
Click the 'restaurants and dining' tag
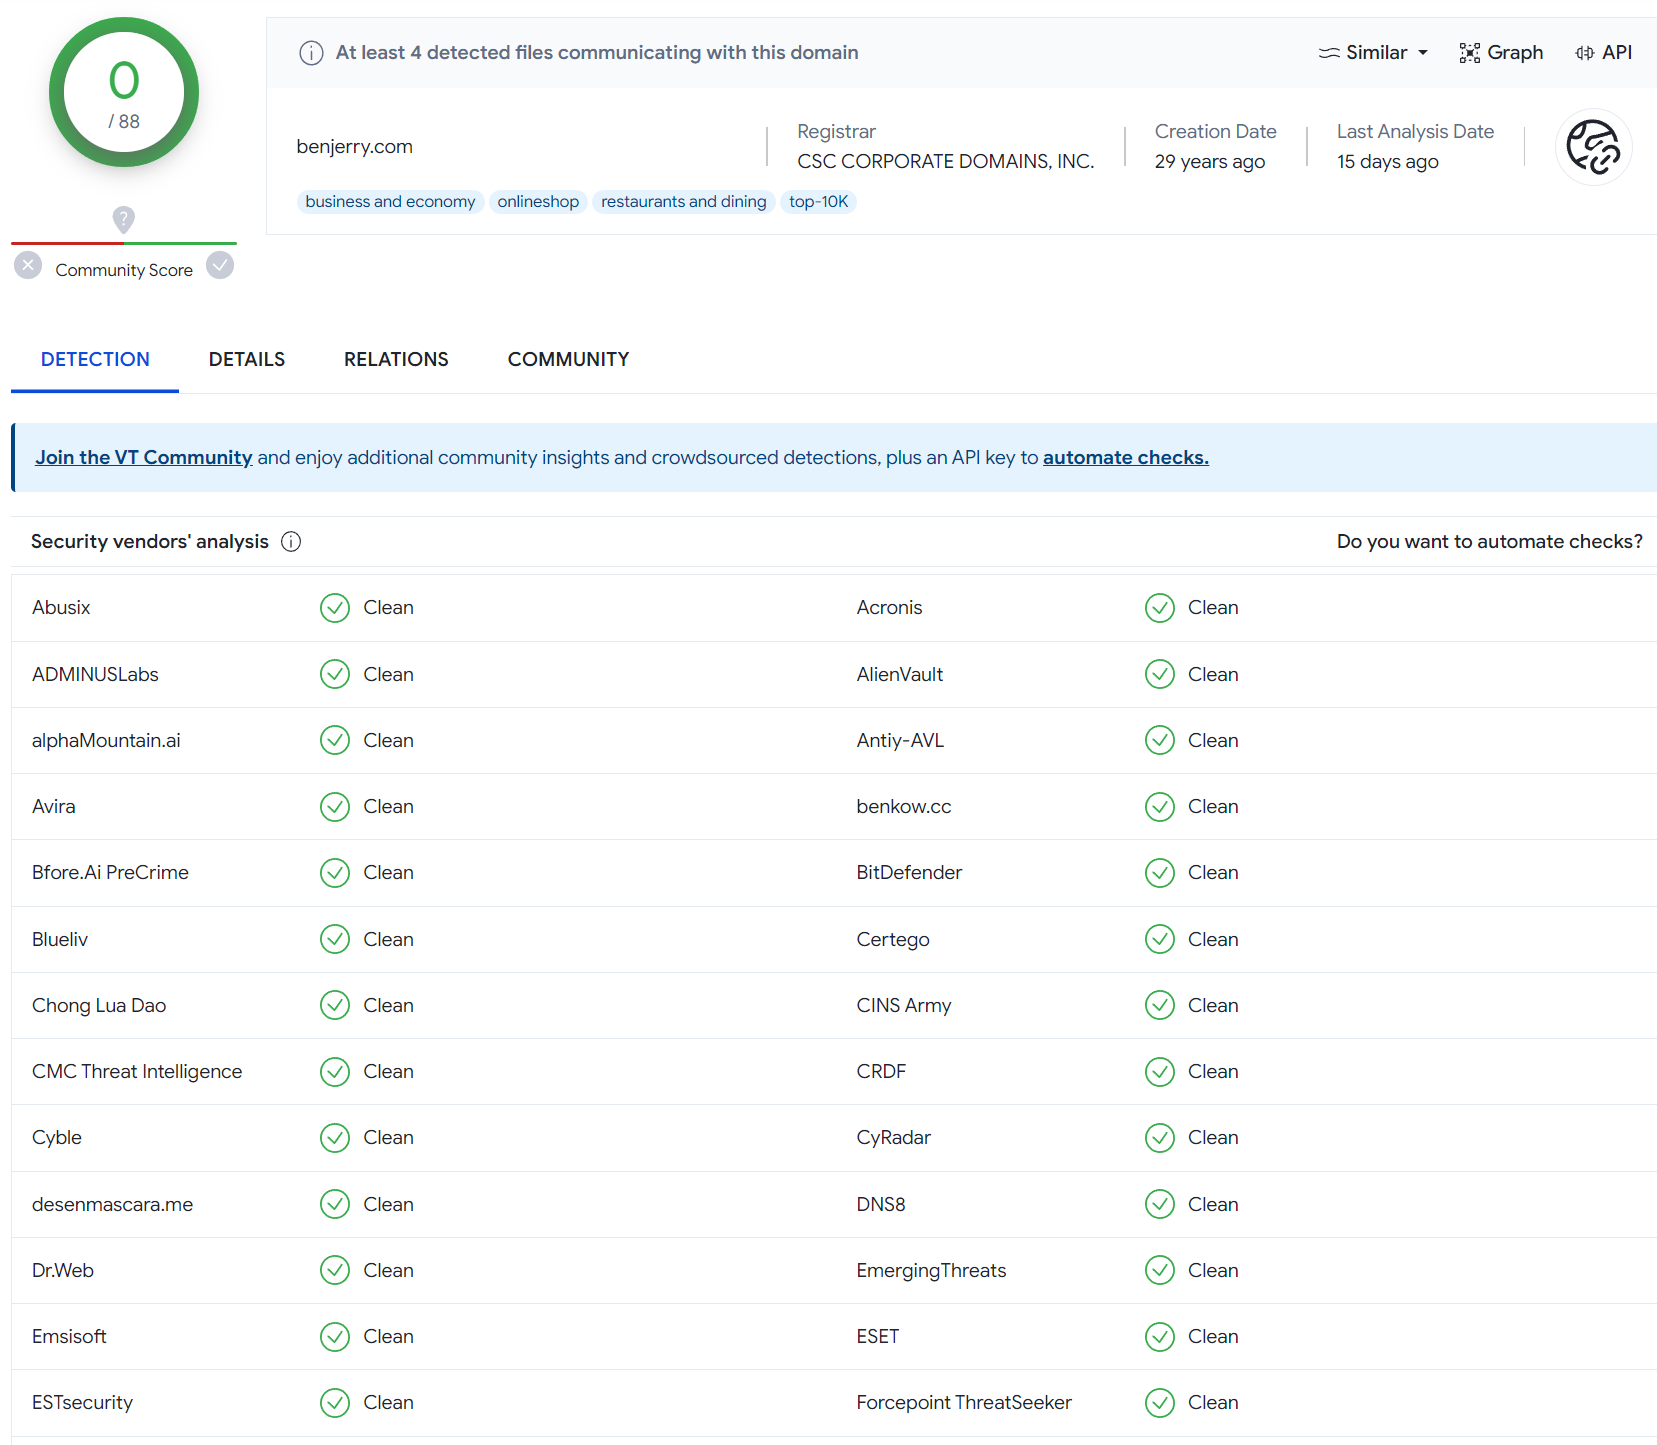point(684,202)
